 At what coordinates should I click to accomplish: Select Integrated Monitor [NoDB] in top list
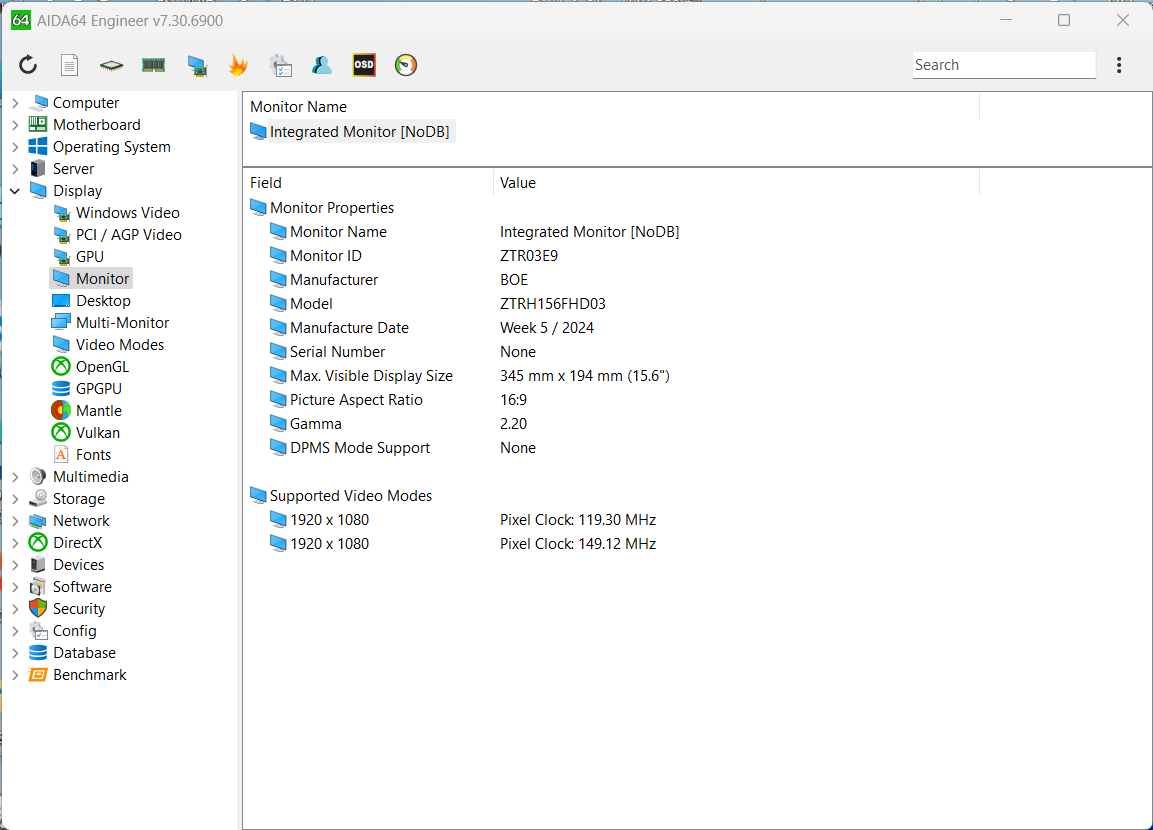coord(359,132)
